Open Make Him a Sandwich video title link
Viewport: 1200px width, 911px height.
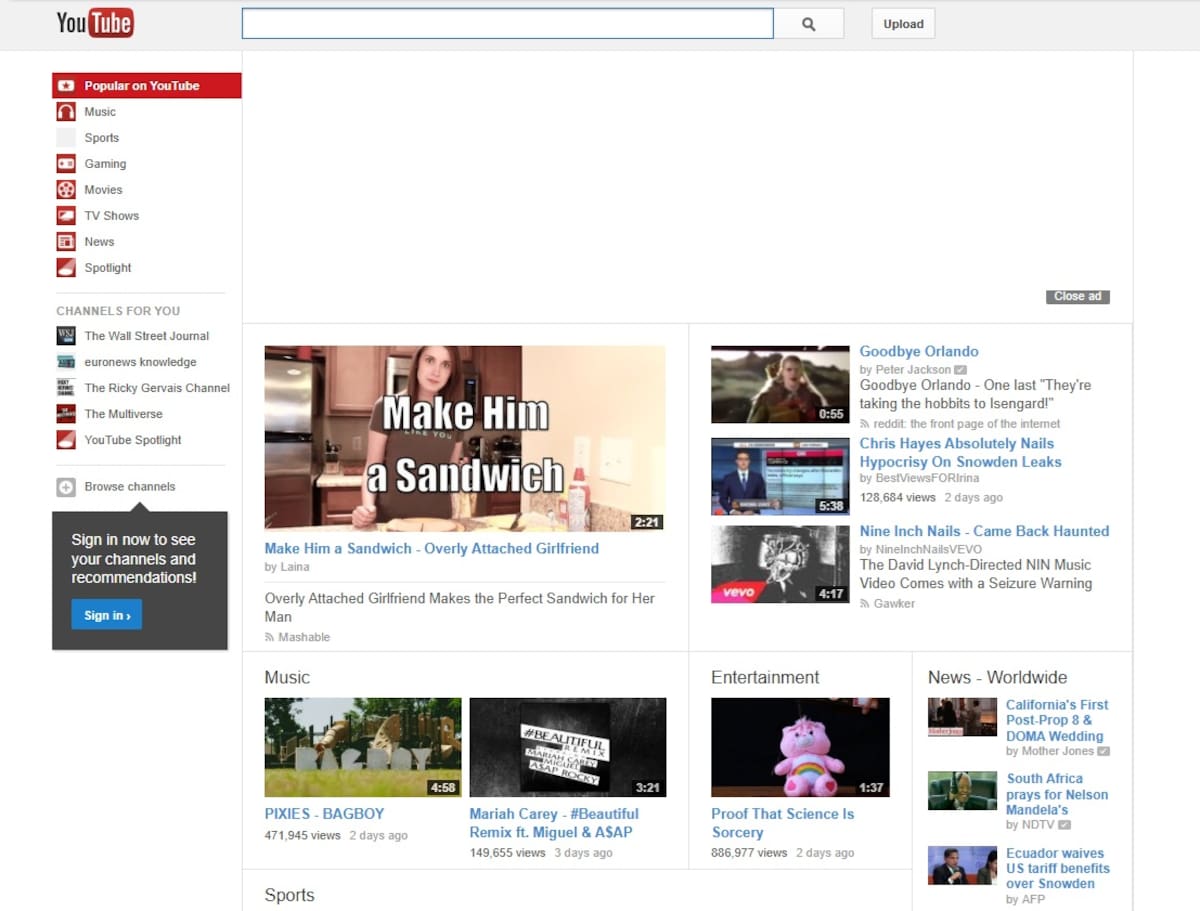[432, 549]
